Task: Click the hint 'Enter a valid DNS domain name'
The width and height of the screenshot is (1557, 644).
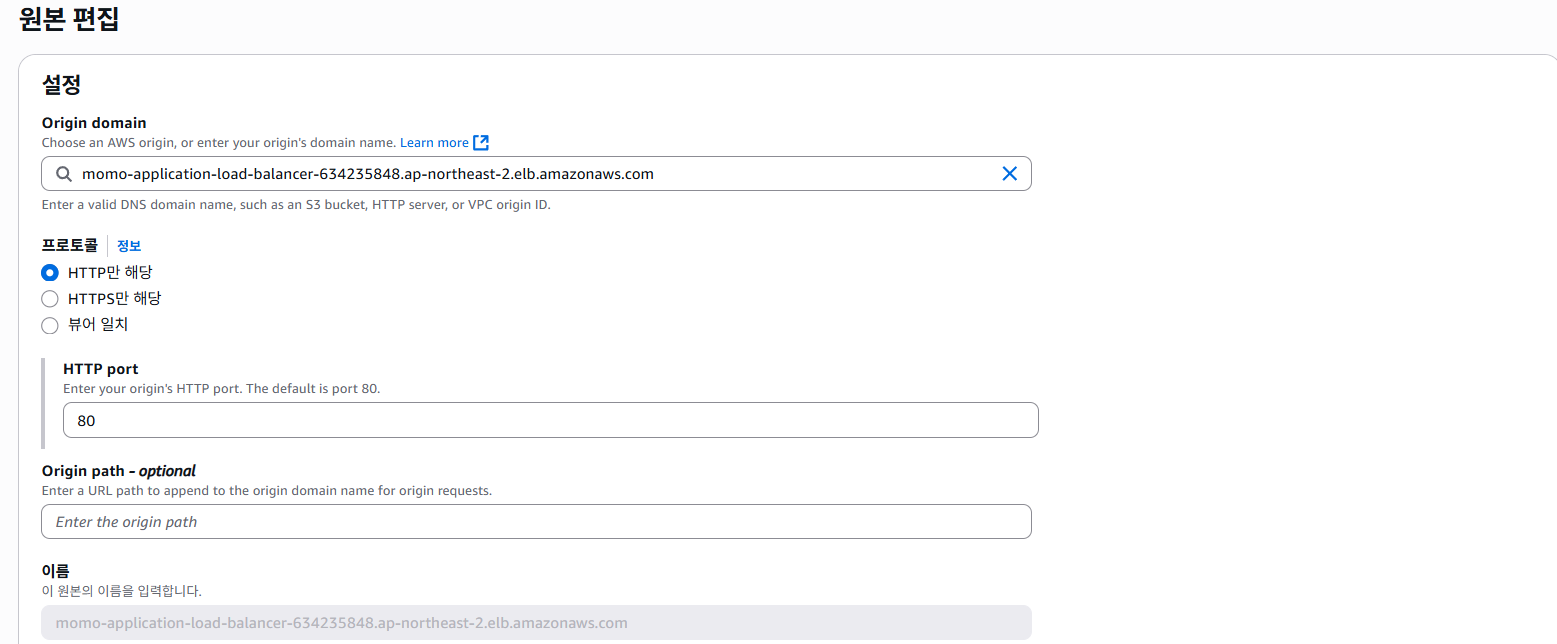Action: point(296,205)
